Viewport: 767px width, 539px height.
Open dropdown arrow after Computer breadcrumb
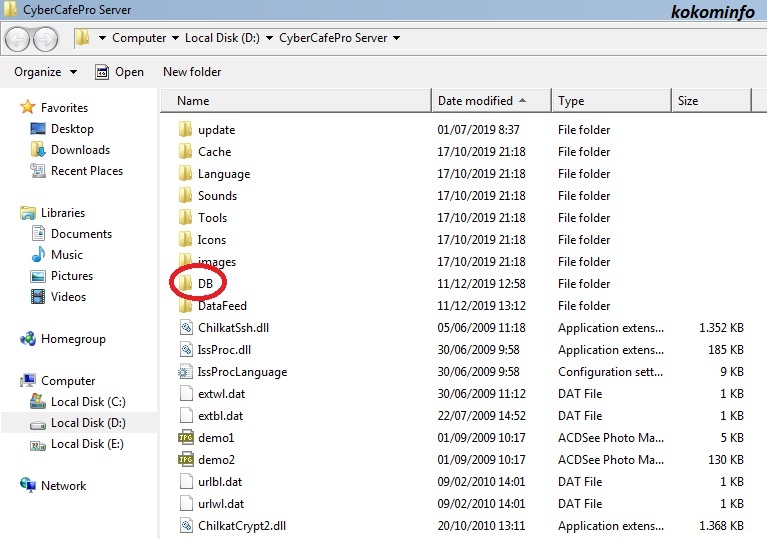[x=175, y=38]
